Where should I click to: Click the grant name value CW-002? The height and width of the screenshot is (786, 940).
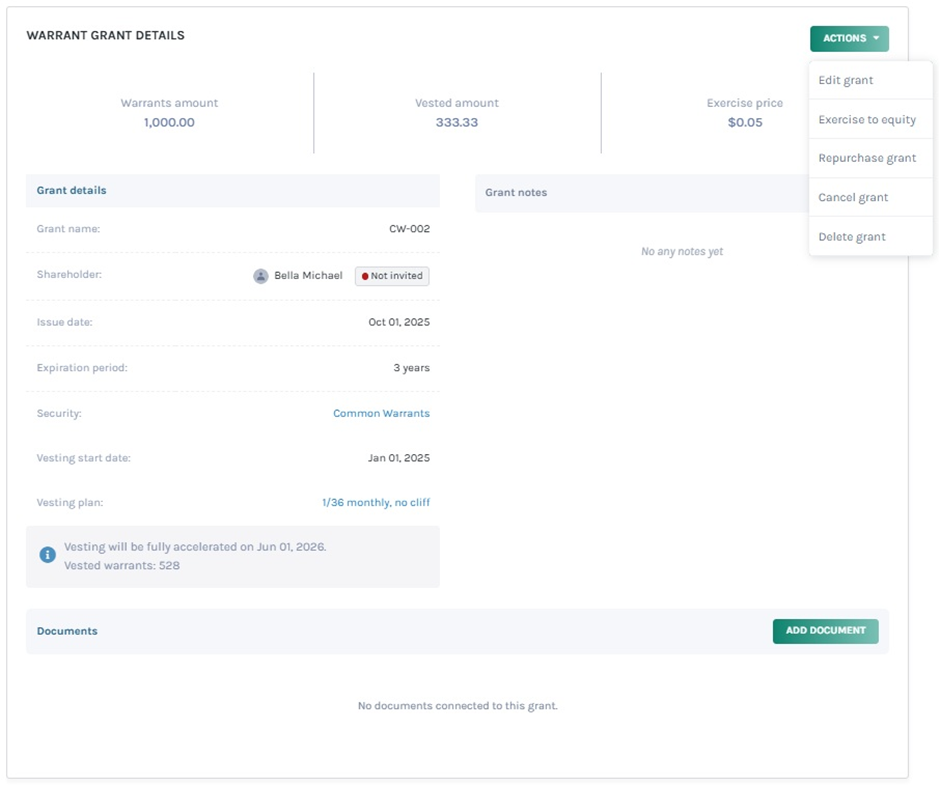point(409,229)
